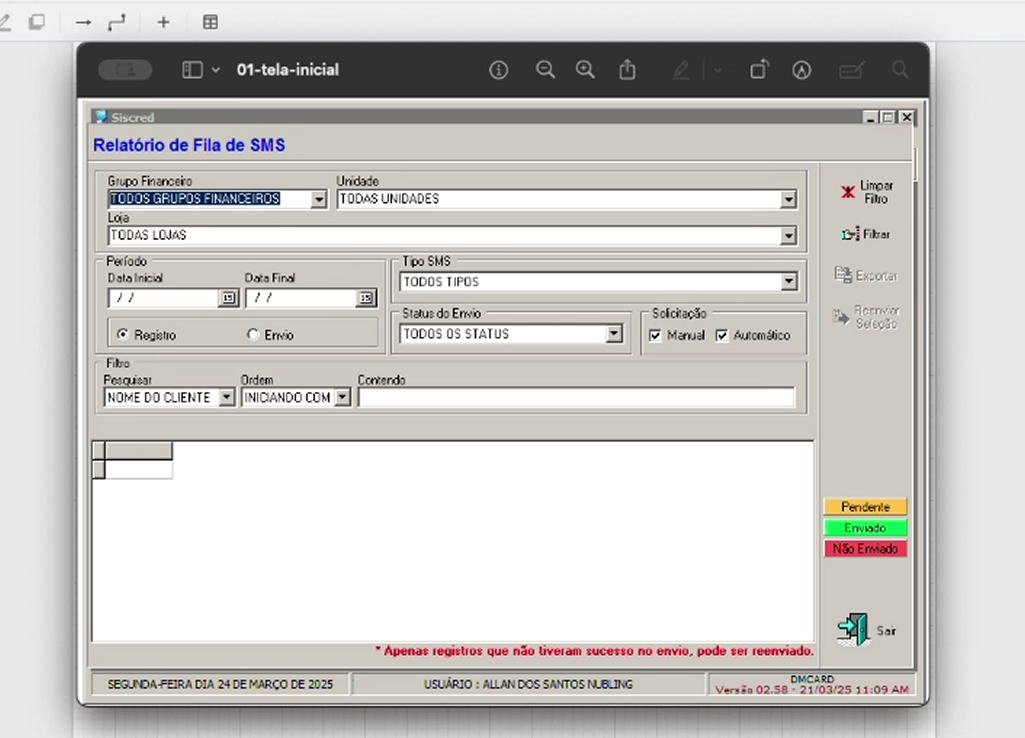Click the Limpar Filtro button
This screenshot has width=1025, height=738.
click(866, 192)
